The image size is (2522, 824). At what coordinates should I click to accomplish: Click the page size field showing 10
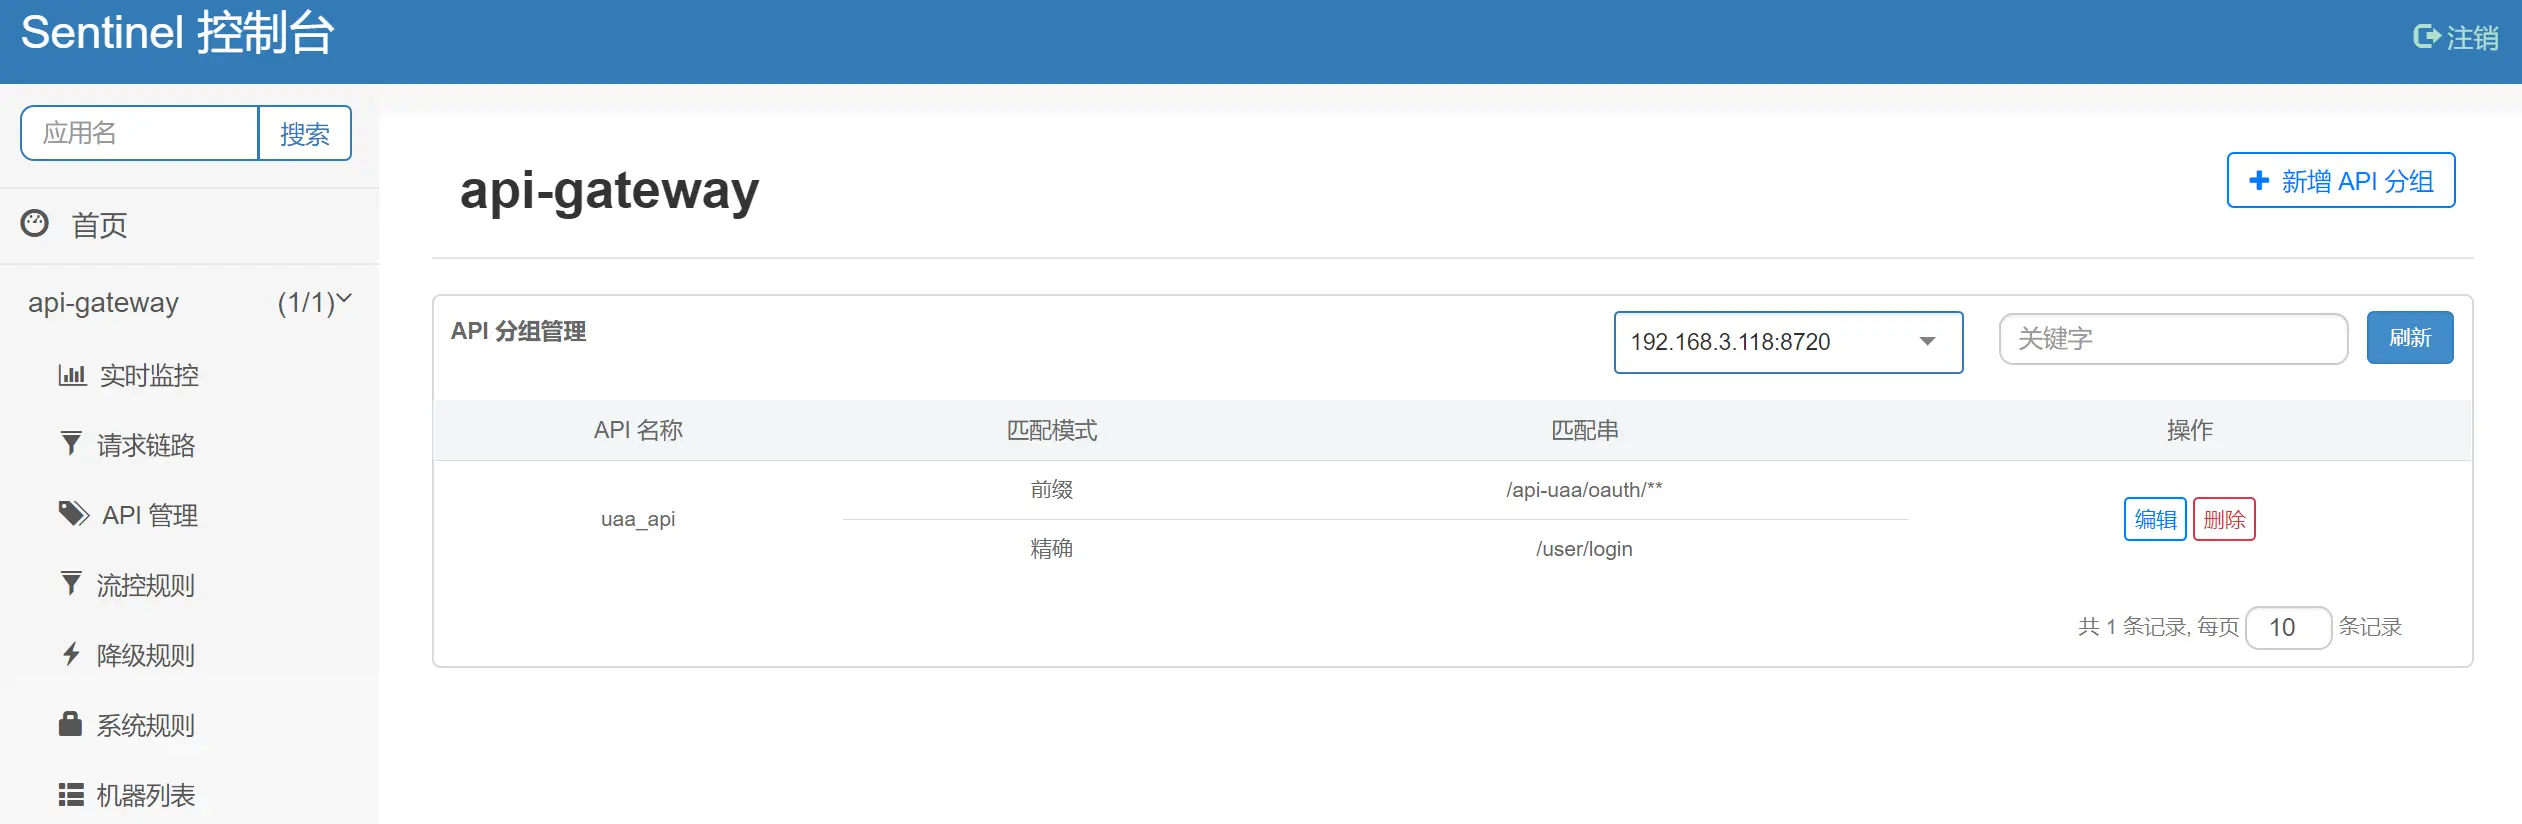[x=2288, y=627]
